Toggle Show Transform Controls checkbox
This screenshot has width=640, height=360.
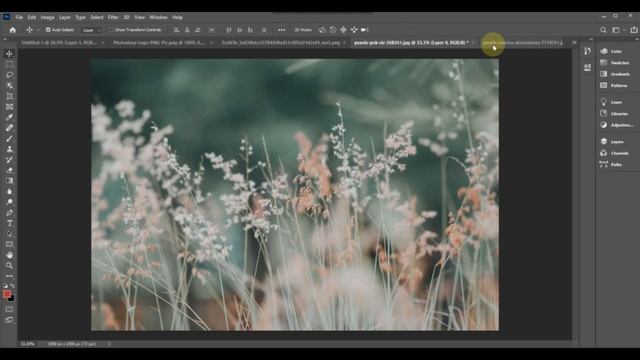[111, 30]
